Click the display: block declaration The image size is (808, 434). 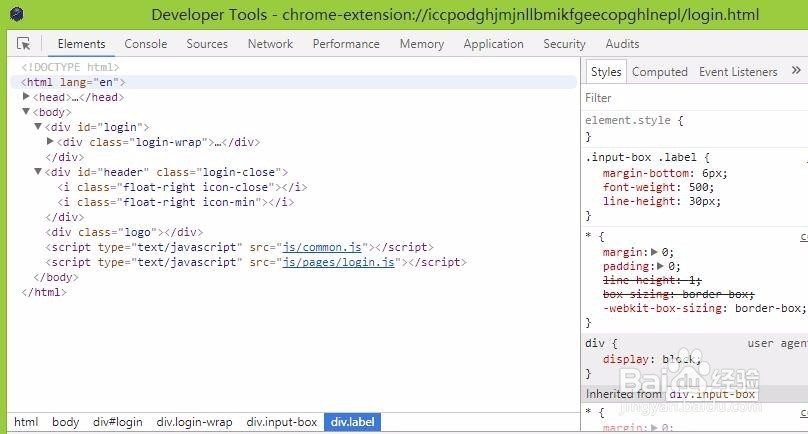click(652, 359)
